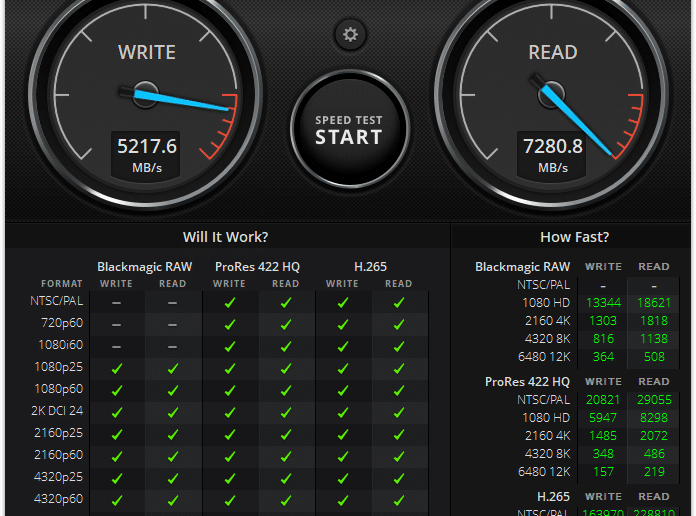Click the 720p60 format row label
696x516 pixels.
click(62, 323)
